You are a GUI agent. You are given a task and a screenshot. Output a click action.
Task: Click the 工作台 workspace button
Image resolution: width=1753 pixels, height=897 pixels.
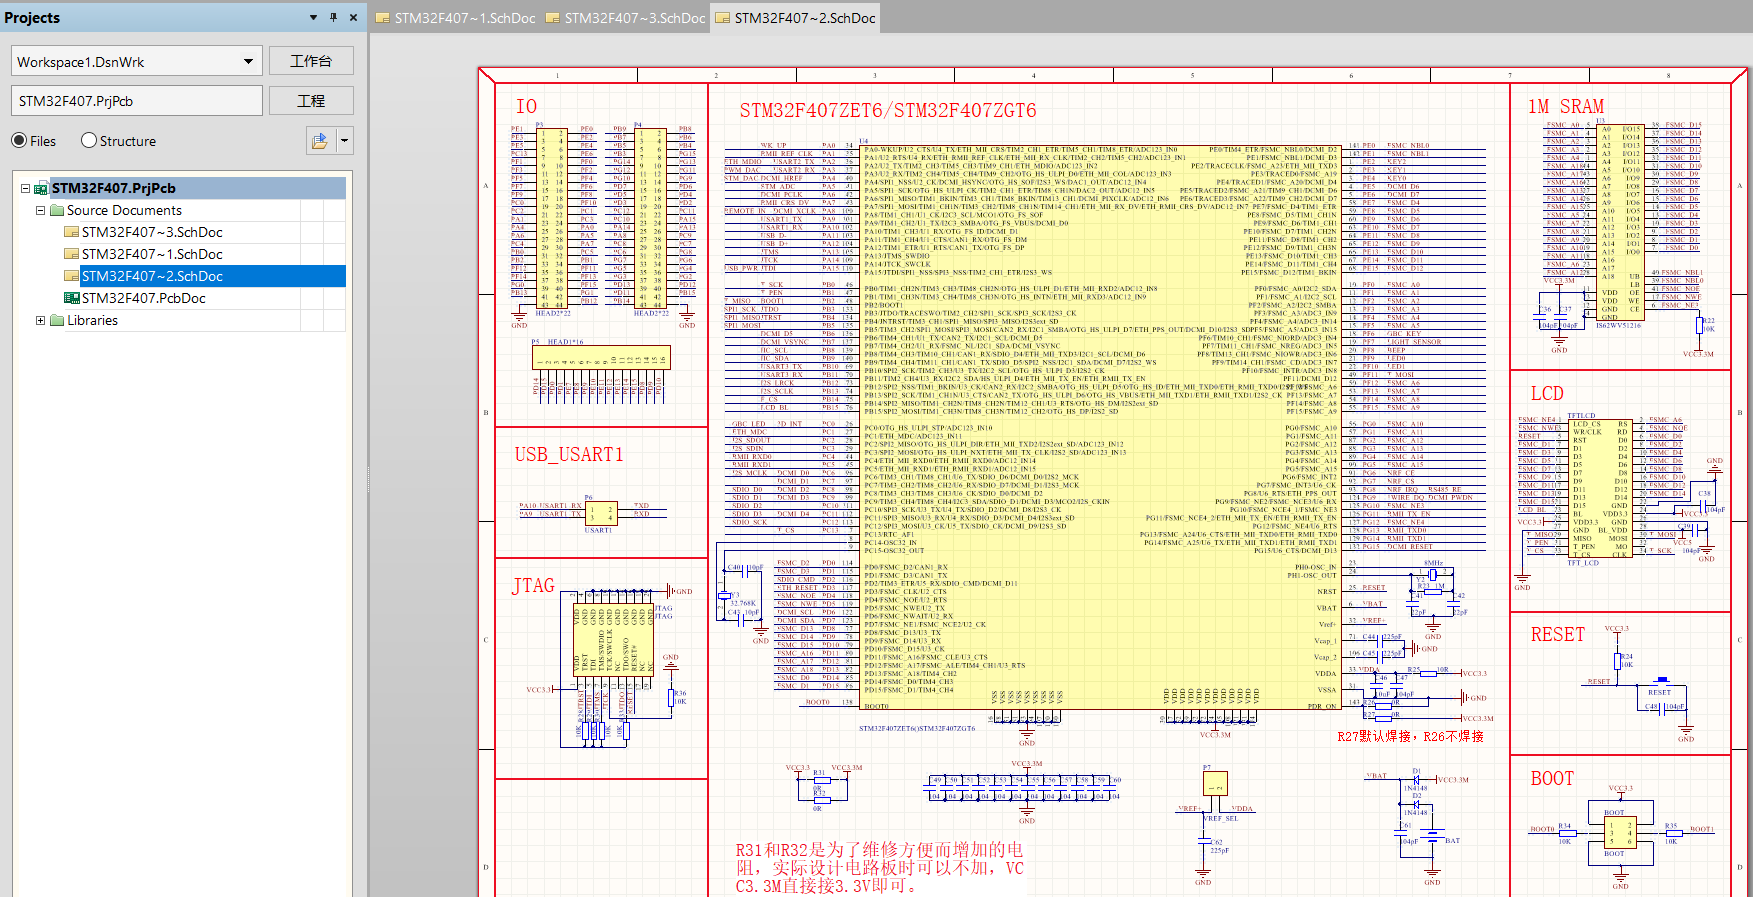pyautogui.click(x=311, y=61)
